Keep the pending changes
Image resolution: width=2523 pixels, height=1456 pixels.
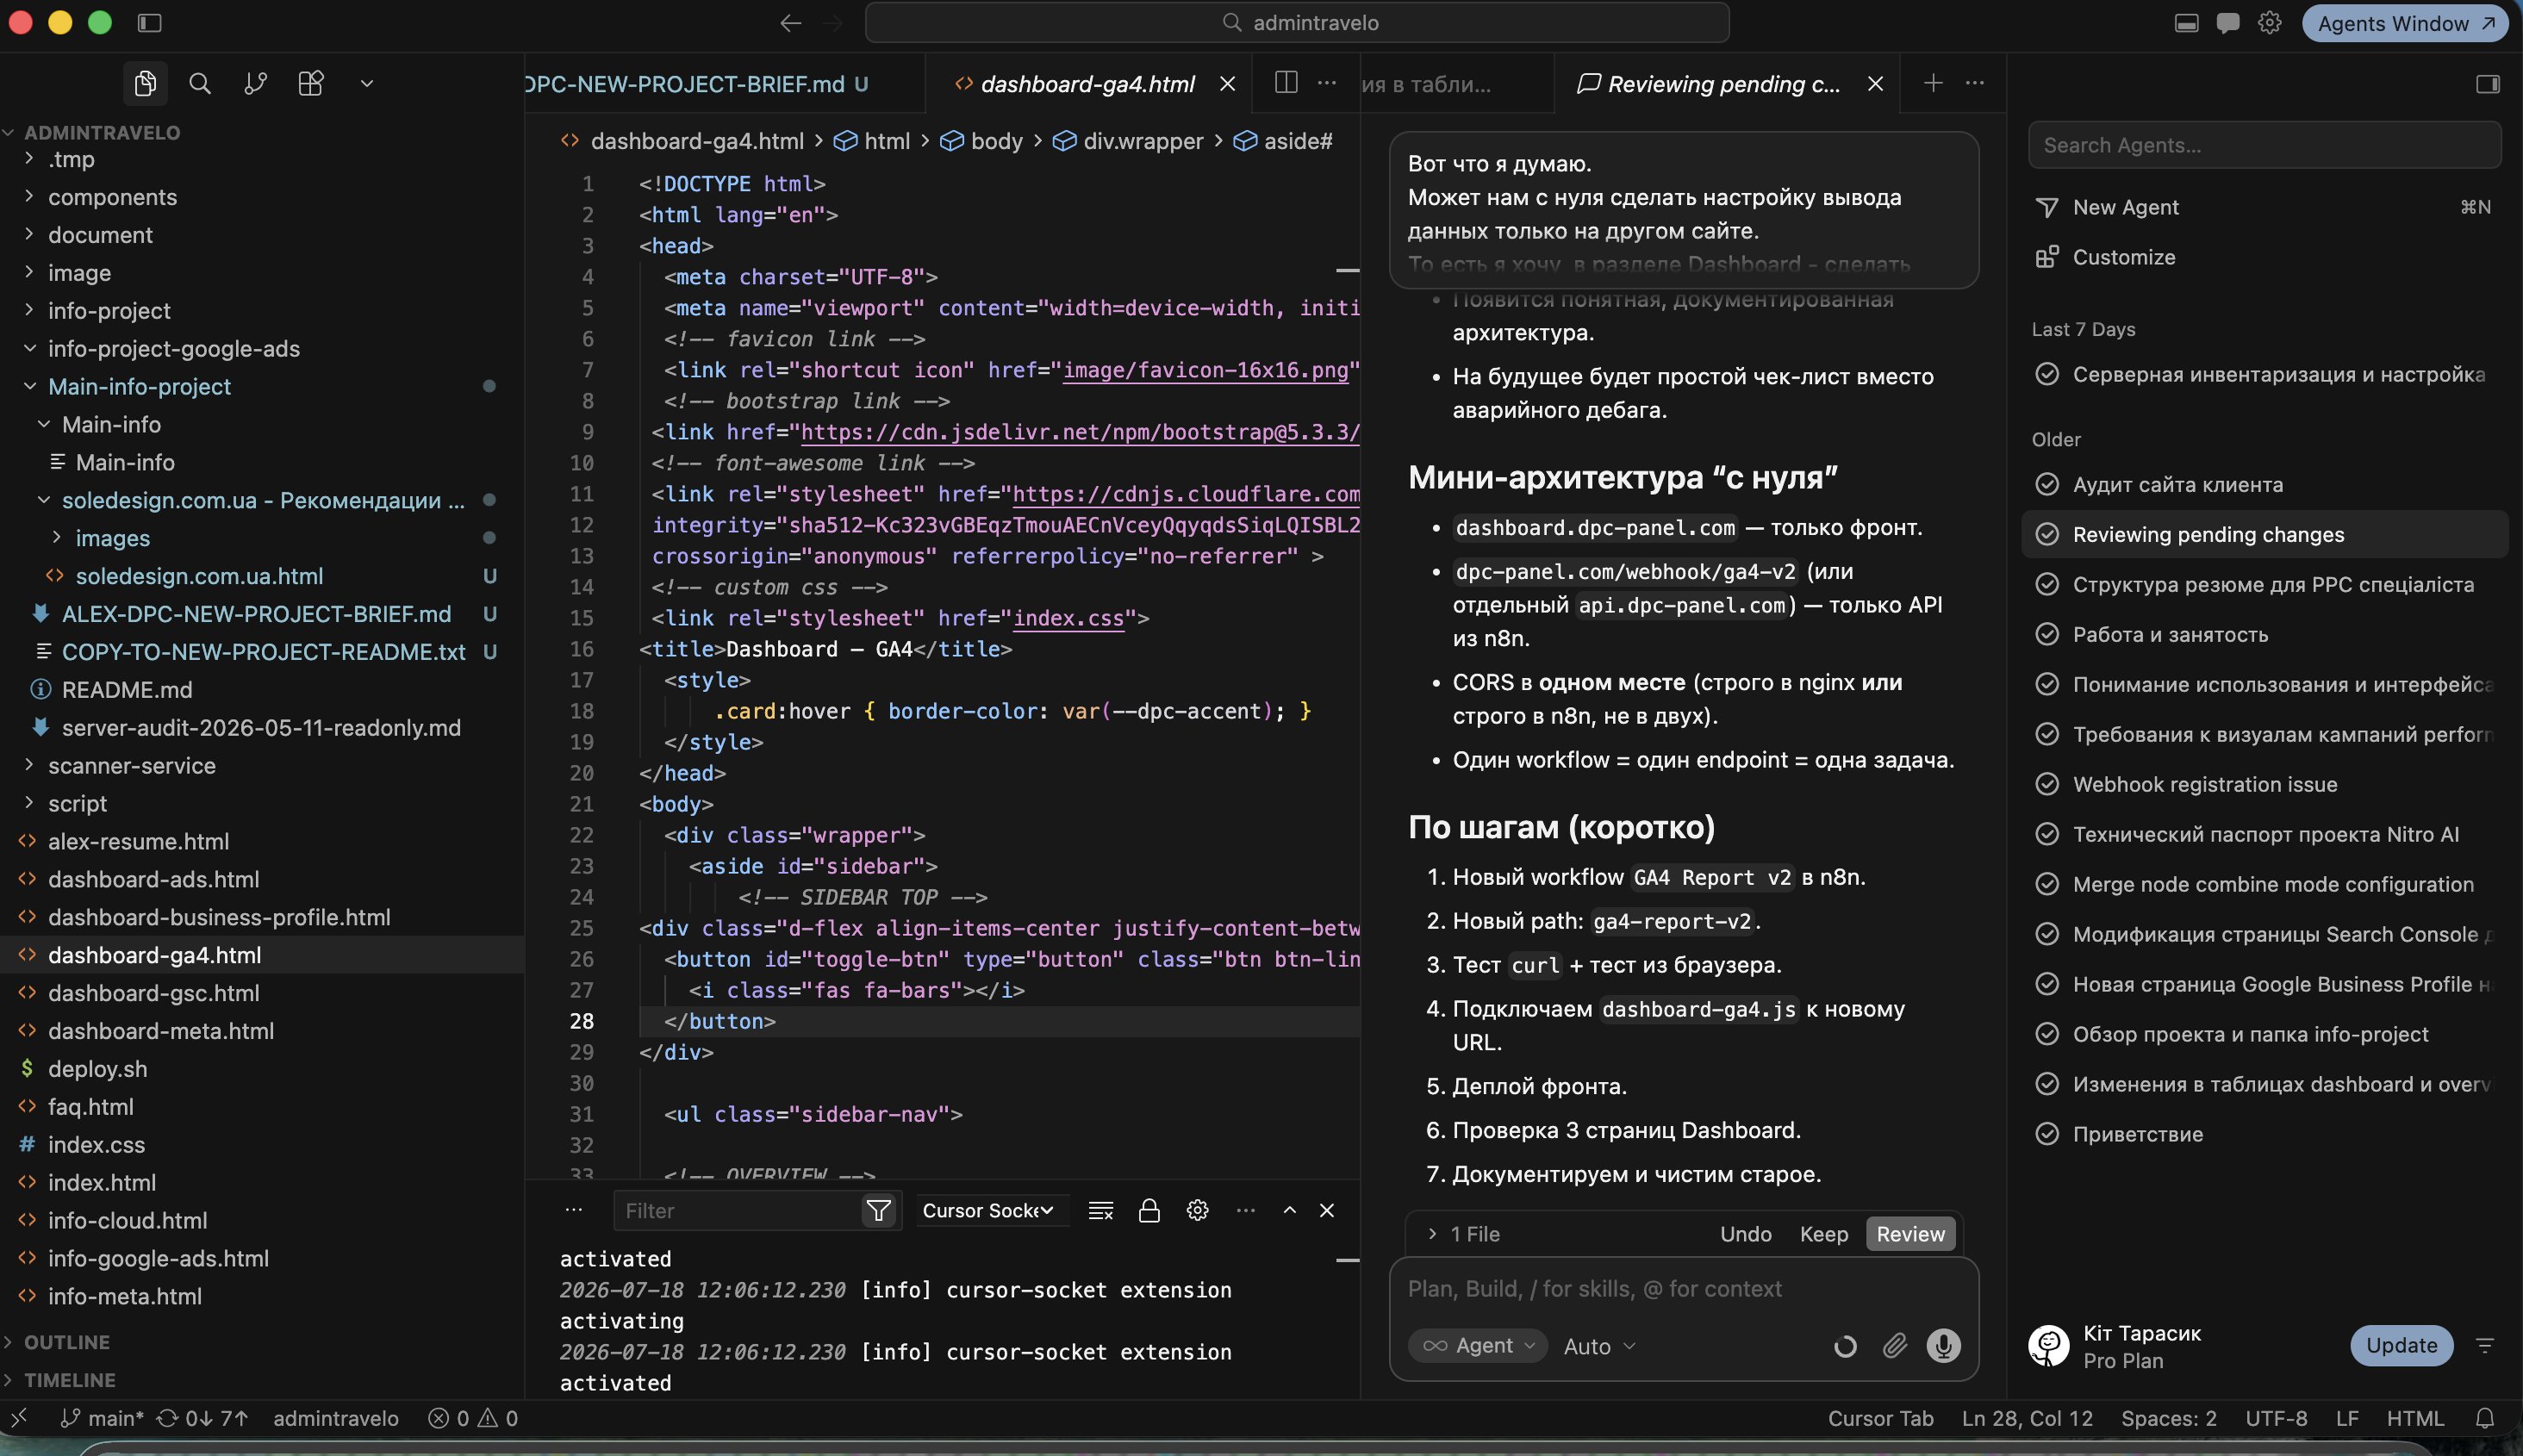[x=1823, y=1234]
